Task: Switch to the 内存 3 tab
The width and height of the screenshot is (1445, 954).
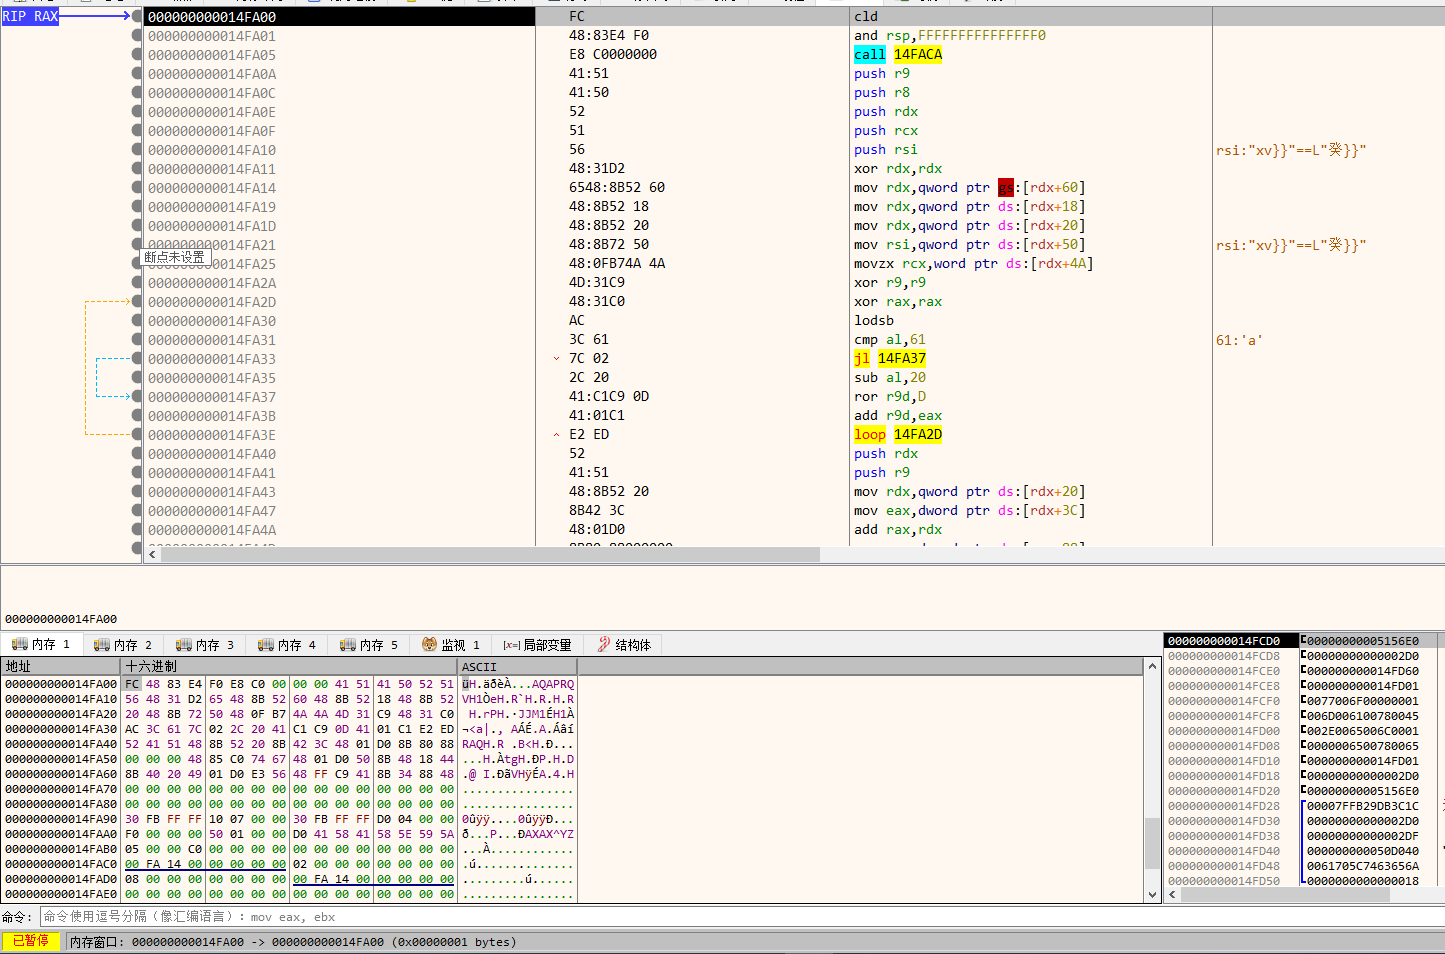Action: click(x=205, y=645)
